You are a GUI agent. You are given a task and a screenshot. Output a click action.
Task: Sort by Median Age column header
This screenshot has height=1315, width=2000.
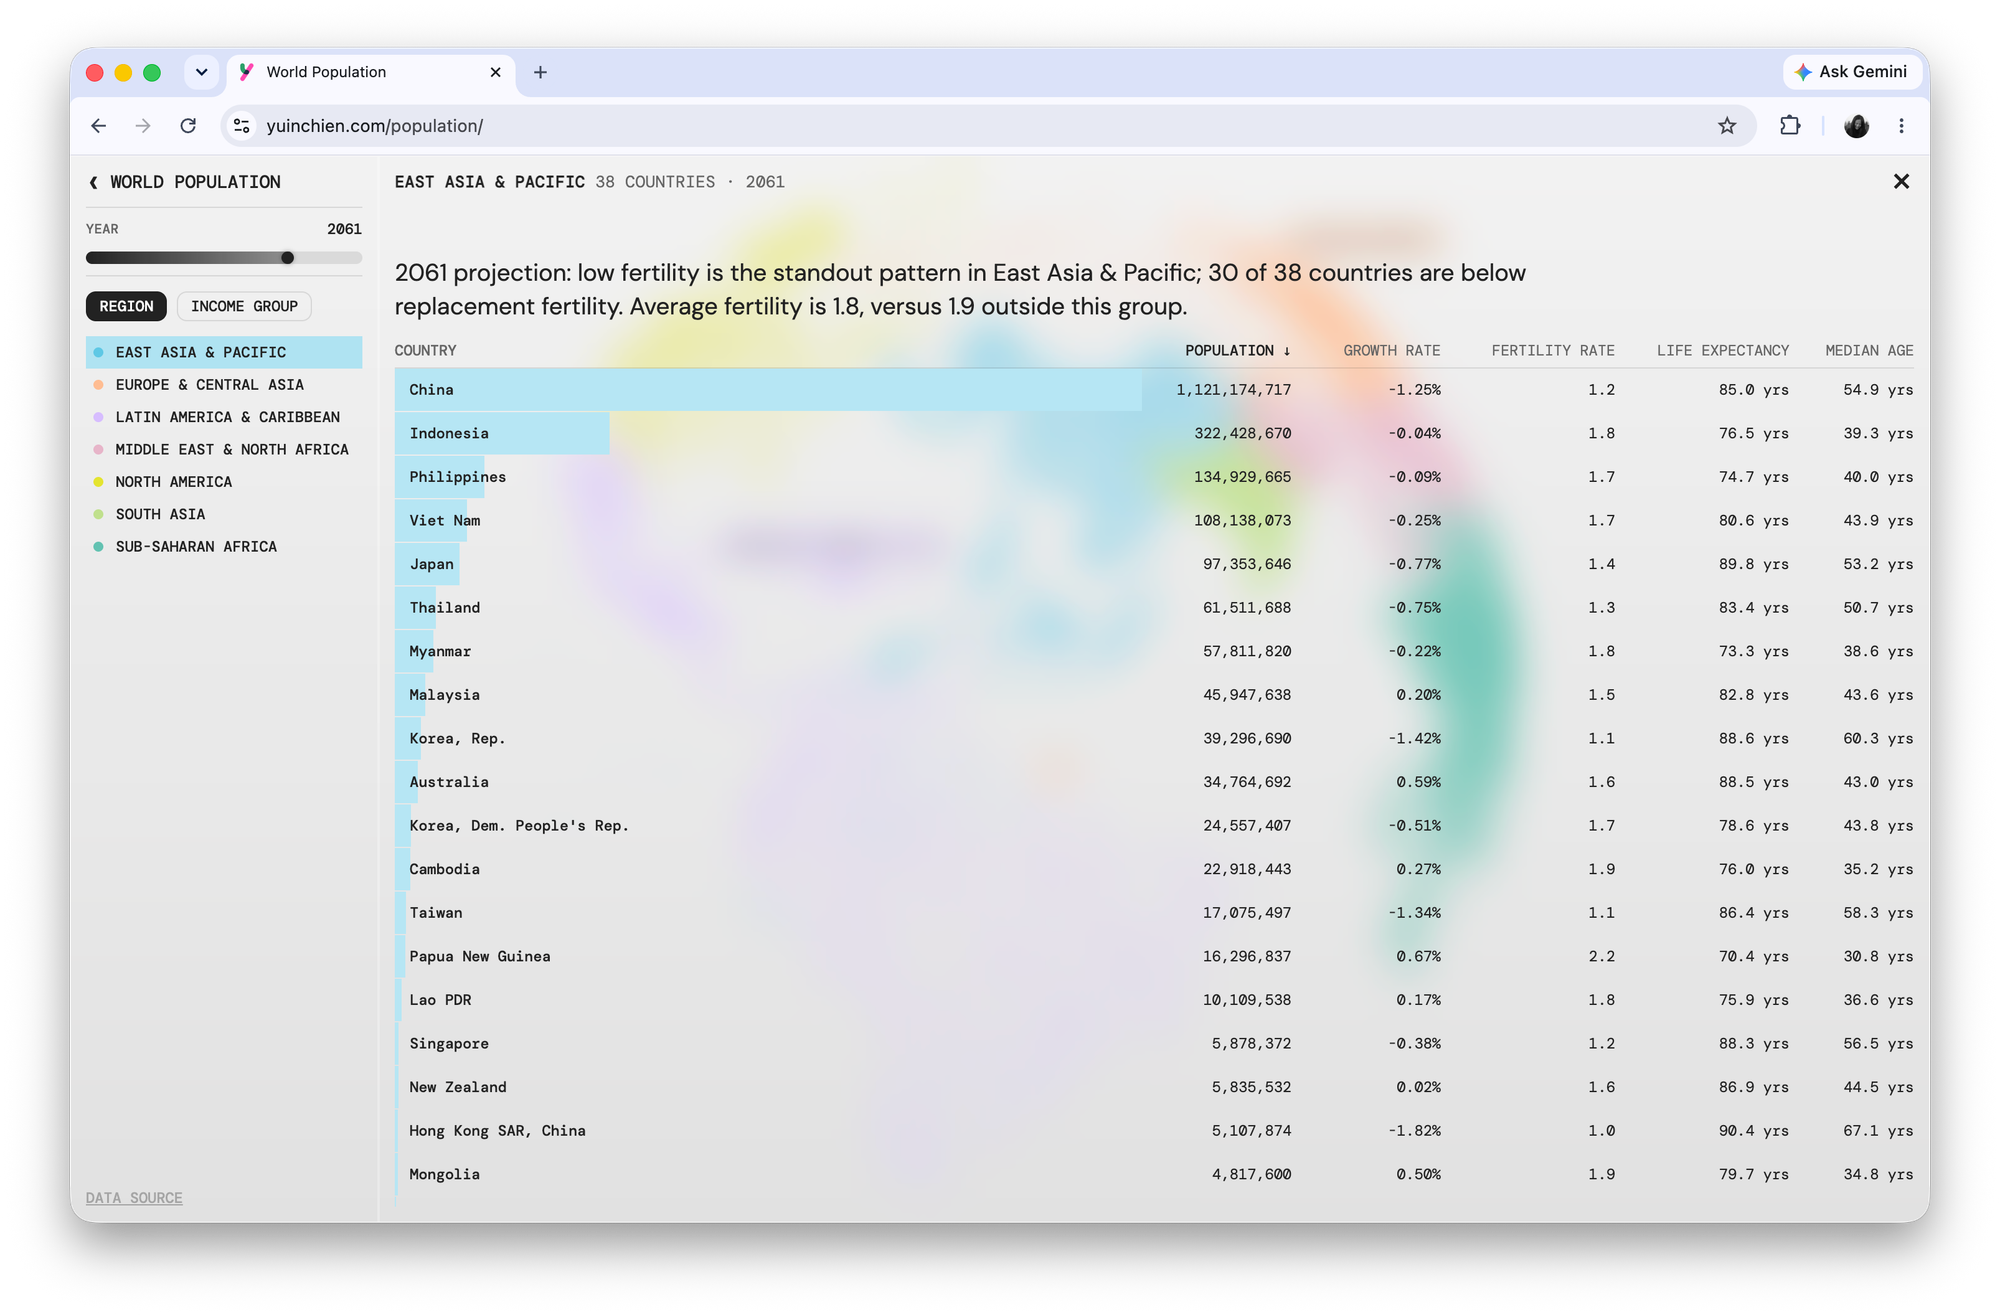coord(1869,350)
